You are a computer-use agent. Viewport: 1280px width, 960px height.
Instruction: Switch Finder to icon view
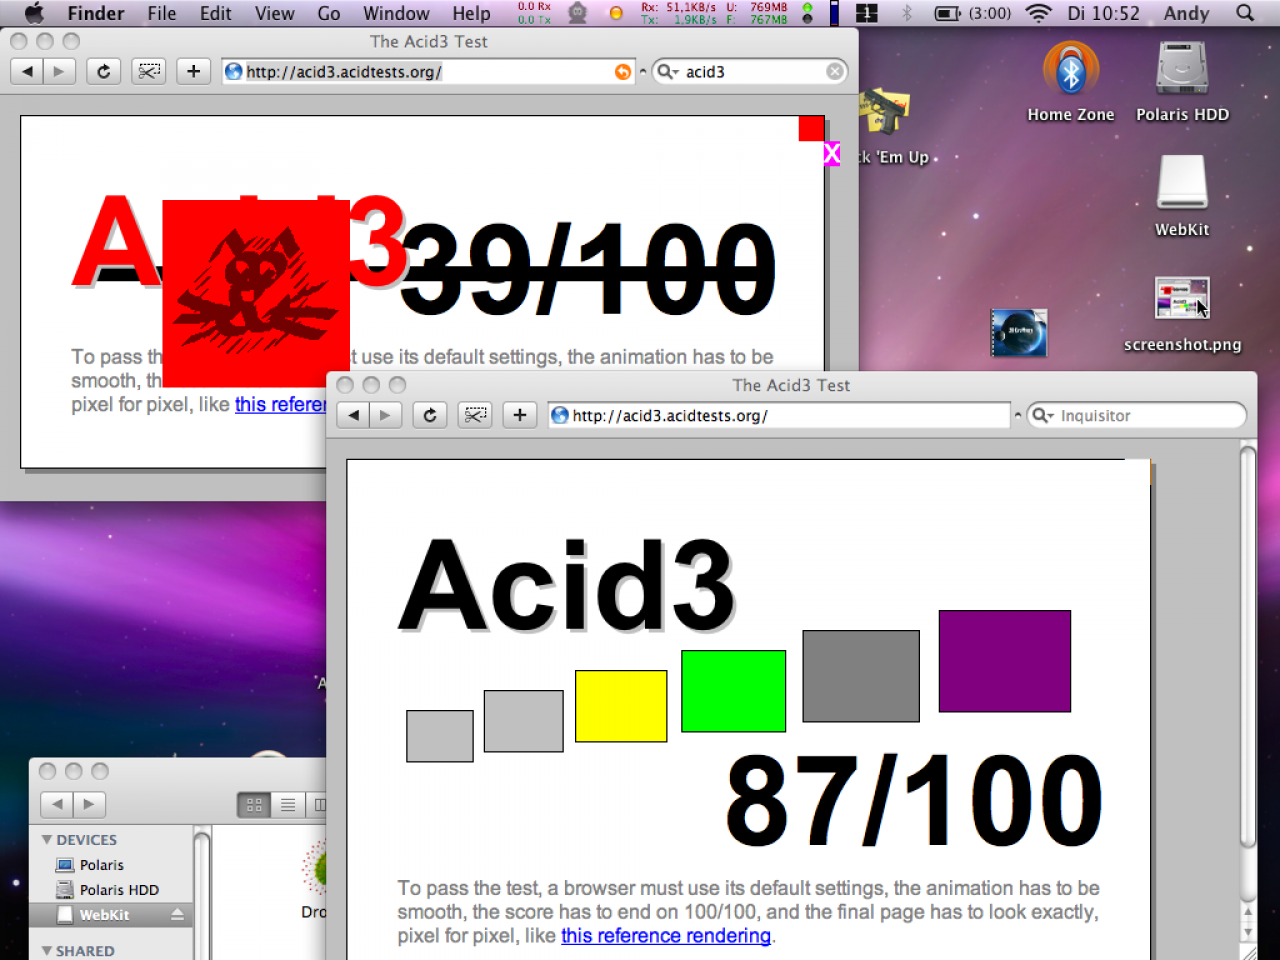point(254,804)
